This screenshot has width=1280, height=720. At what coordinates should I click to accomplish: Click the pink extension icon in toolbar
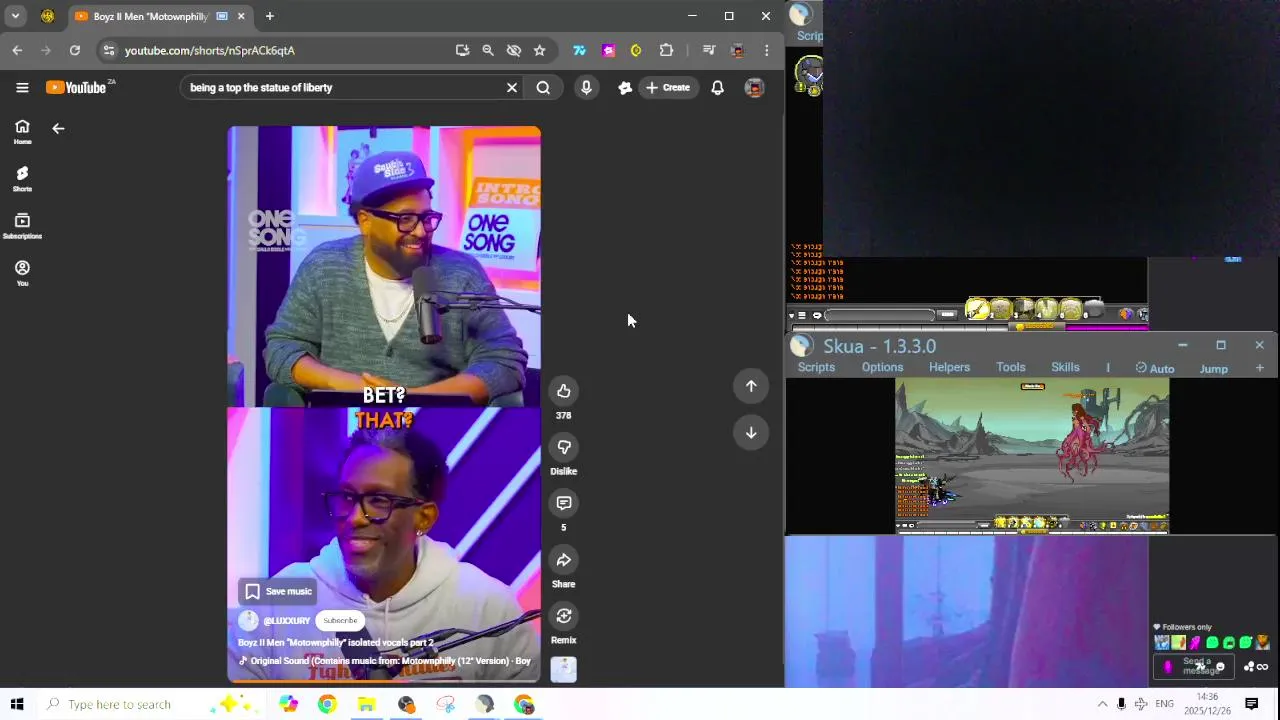(608, 50)
